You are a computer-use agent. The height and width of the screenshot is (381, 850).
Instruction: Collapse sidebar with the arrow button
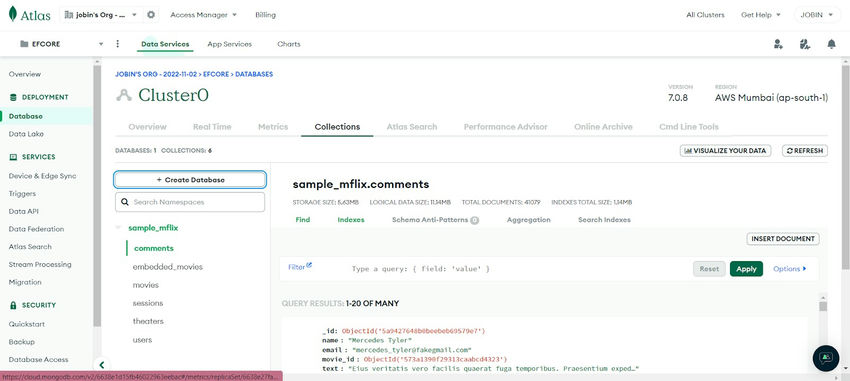101,365
